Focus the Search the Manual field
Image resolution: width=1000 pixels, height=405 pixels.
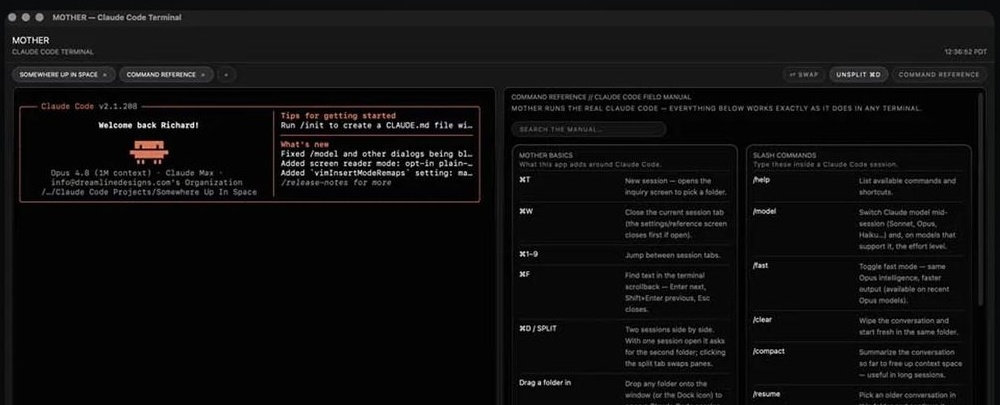(x=589, y=129)
